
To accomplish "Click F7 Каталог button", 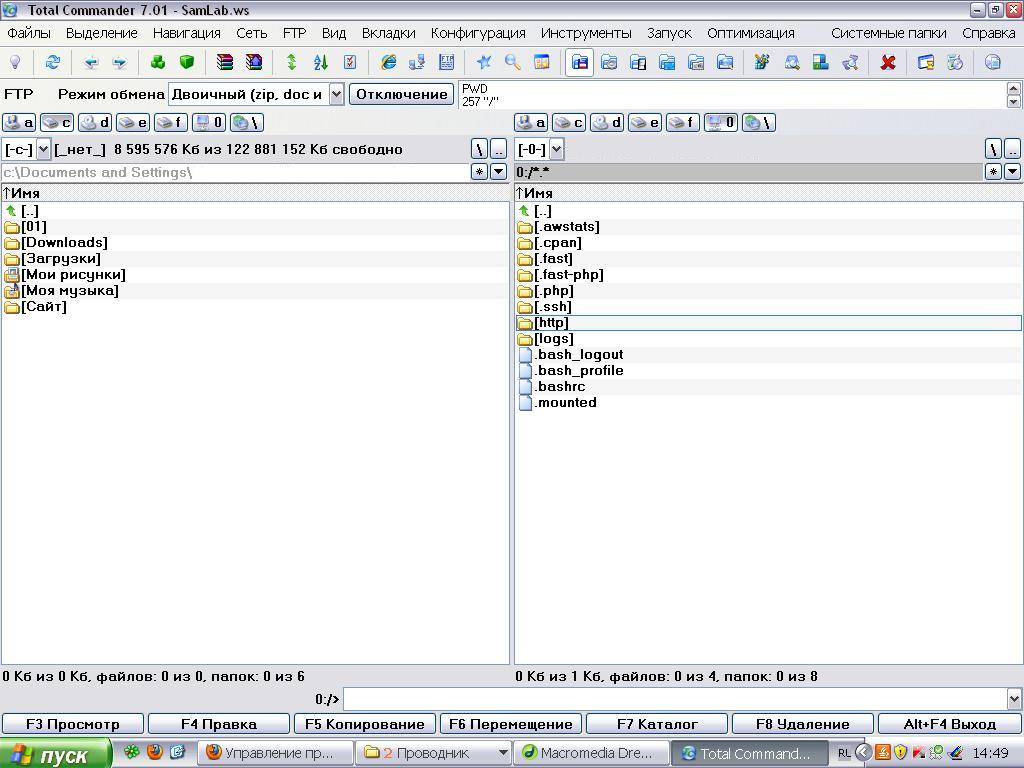I will 657,724.
